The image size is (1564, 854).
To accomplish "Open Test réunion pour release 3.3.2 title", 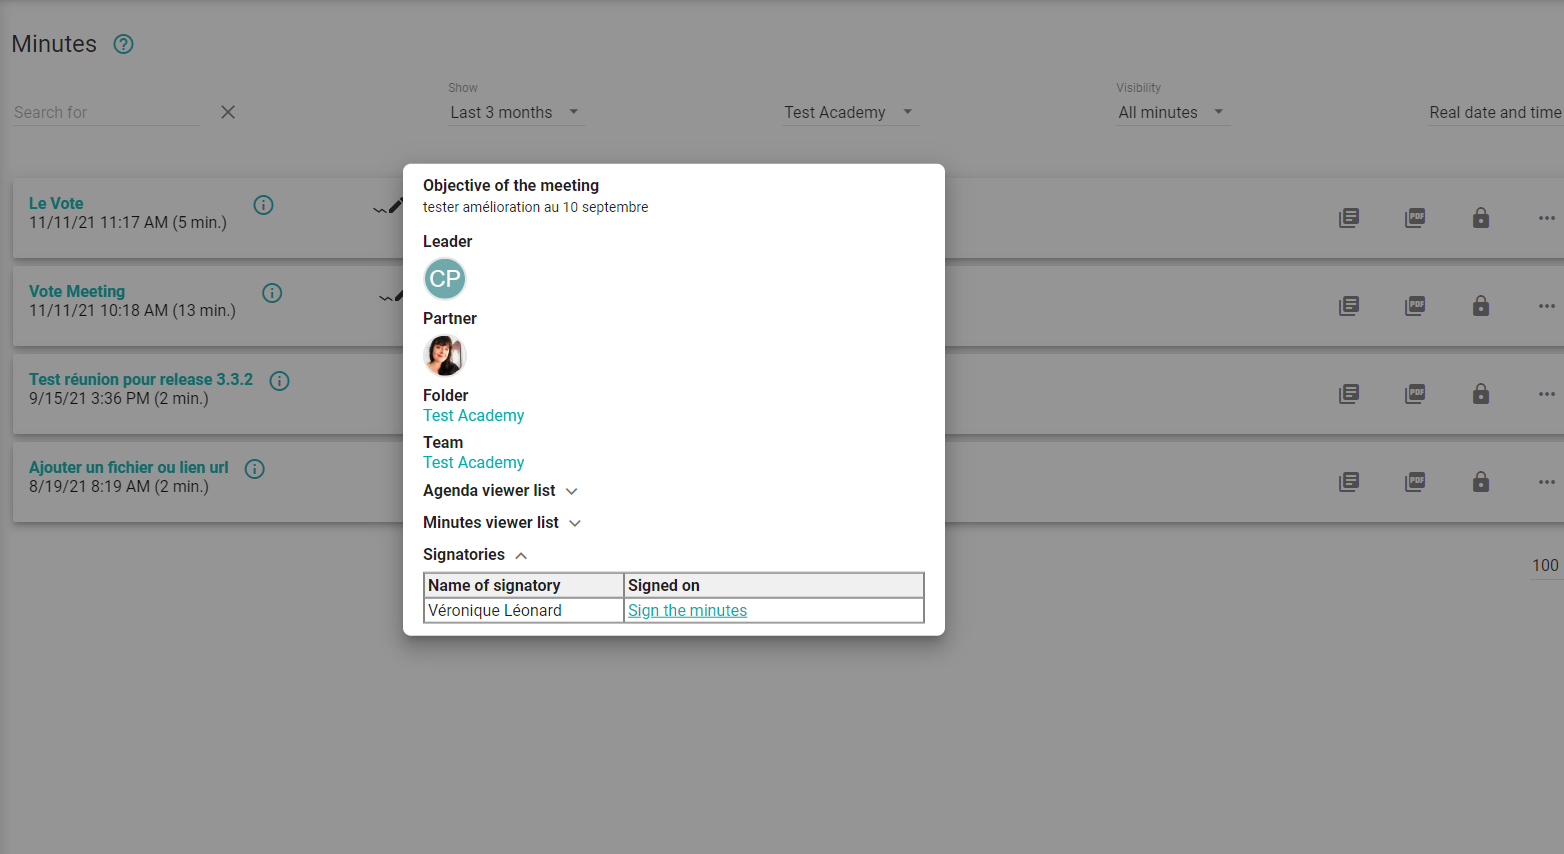I will point(141,380).
